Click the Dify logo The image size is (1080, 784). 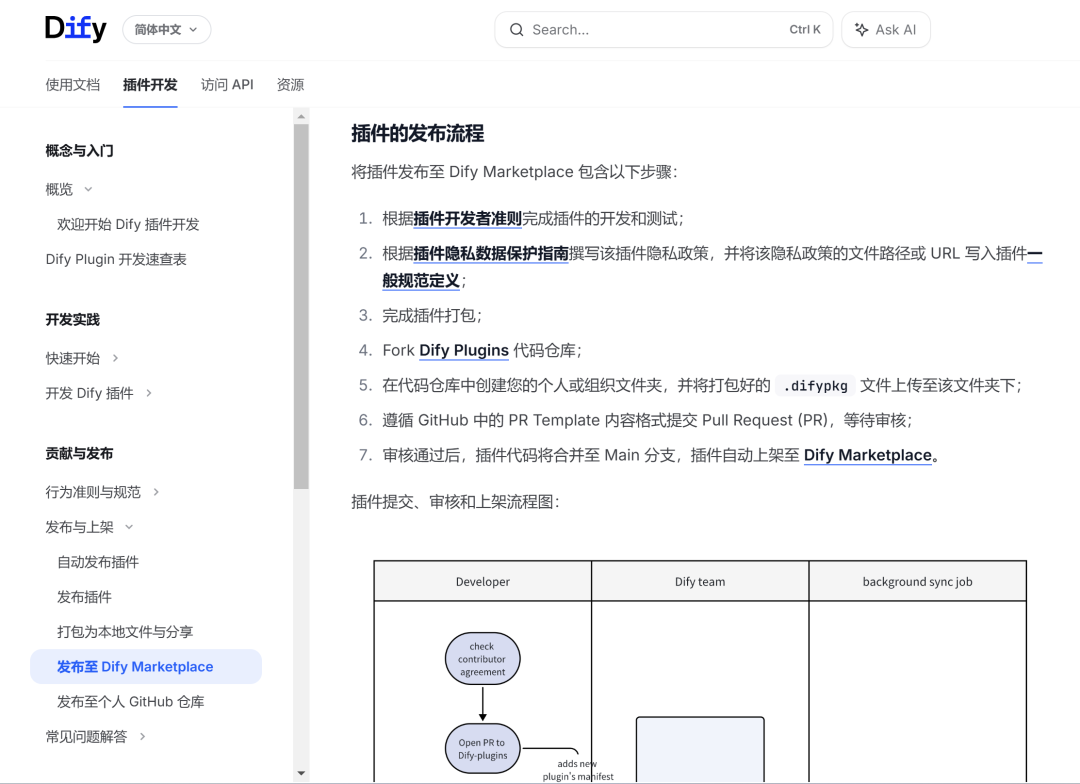click(75, 29)
